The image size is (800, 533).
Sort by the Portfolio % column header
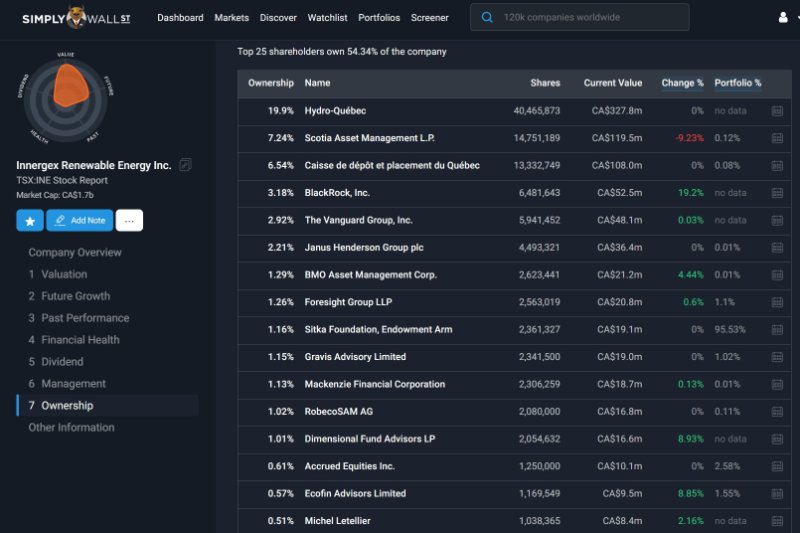(x=738, y=83)
